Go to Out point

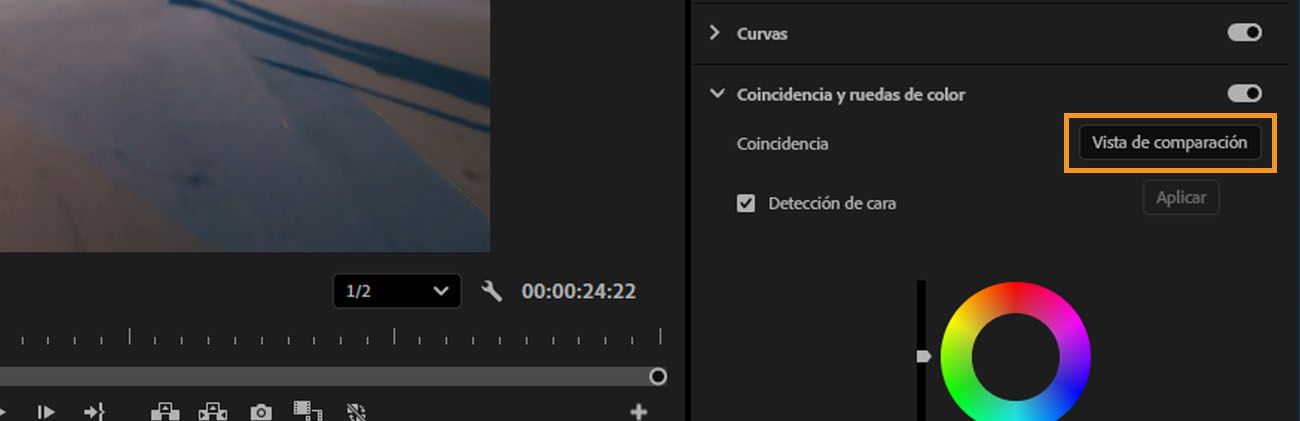coord(94,411)
